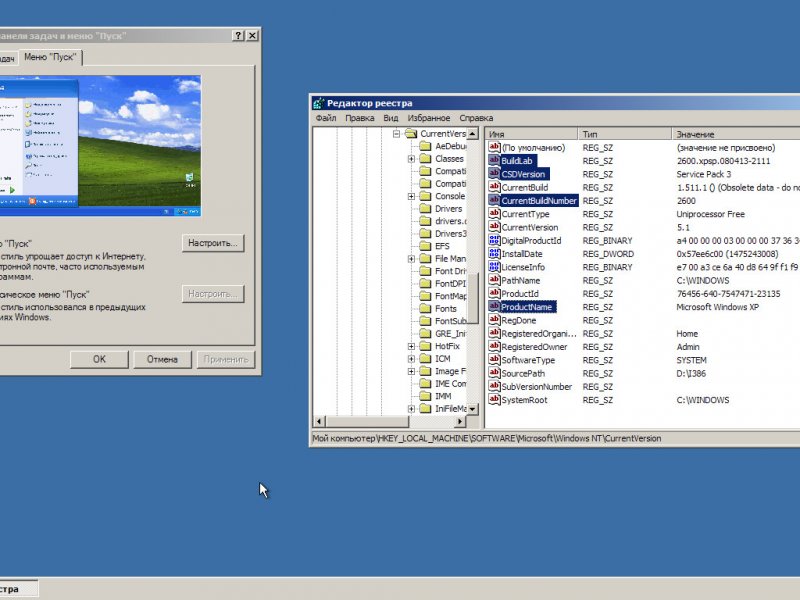
Task: Click the Start menu preview image
Action: pyautogui.click(x=101, y=145)
